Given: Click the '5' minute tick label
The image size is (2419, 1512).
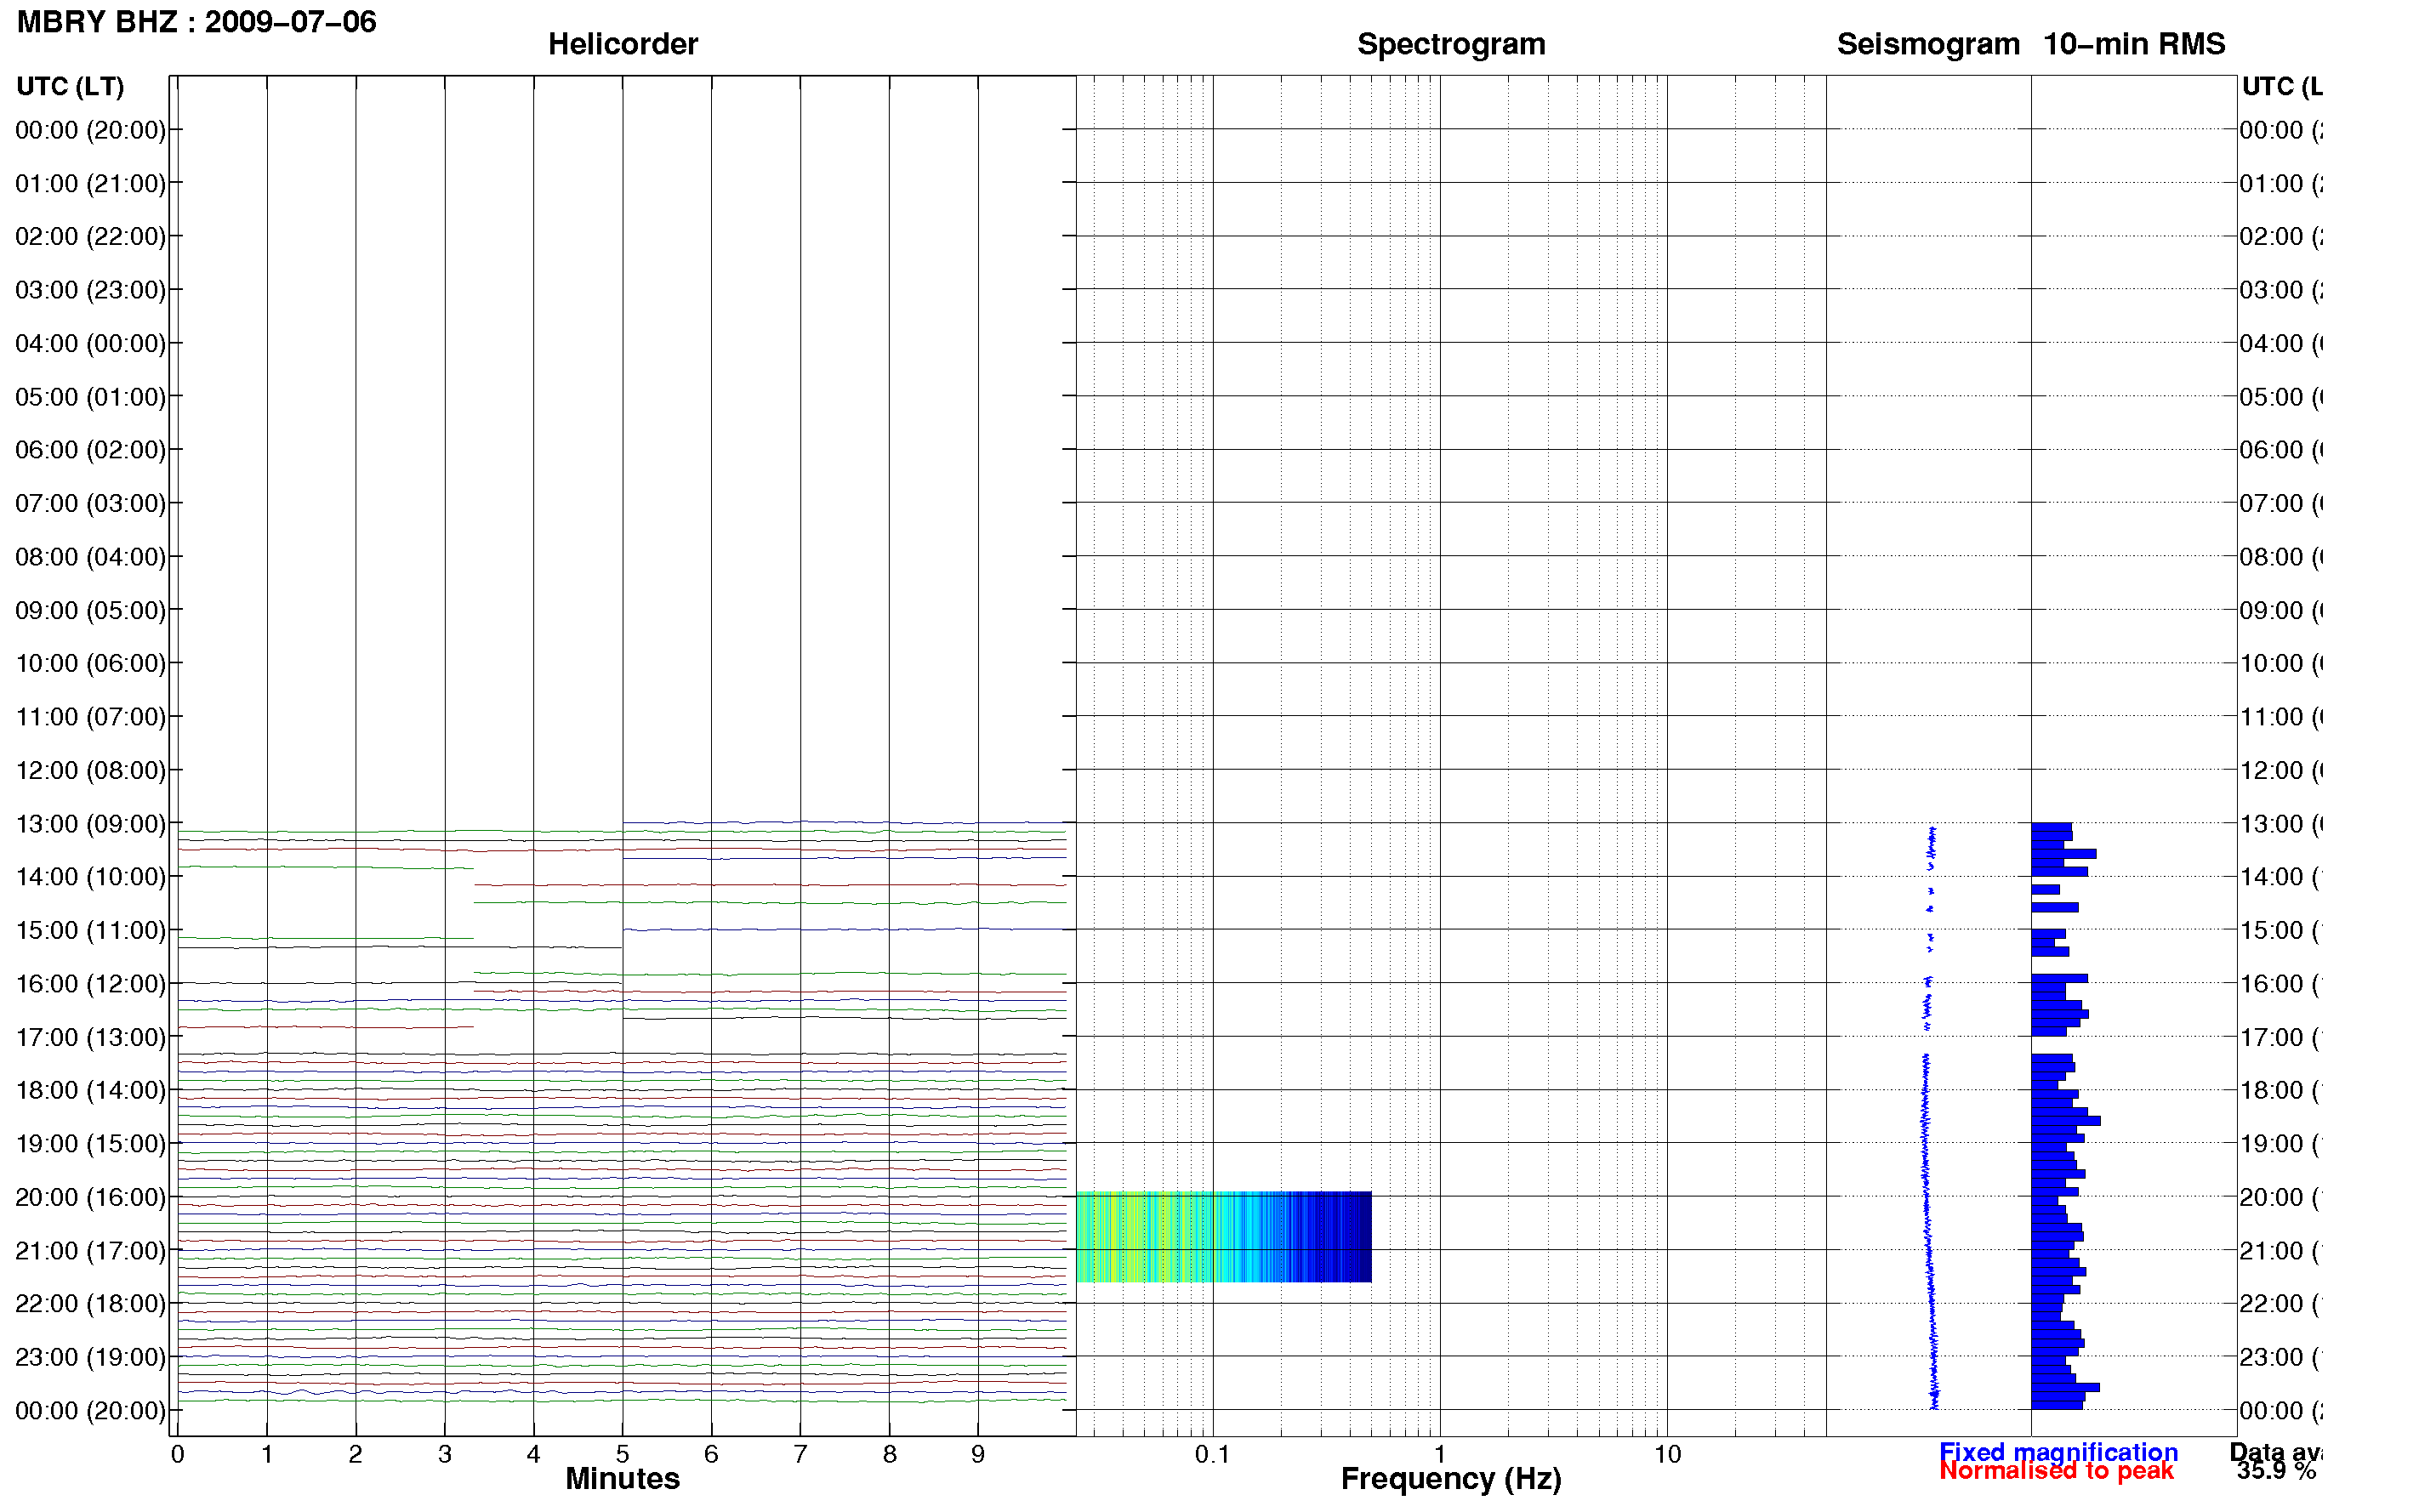Looking at the screenshot, I should pos(622,1455).
